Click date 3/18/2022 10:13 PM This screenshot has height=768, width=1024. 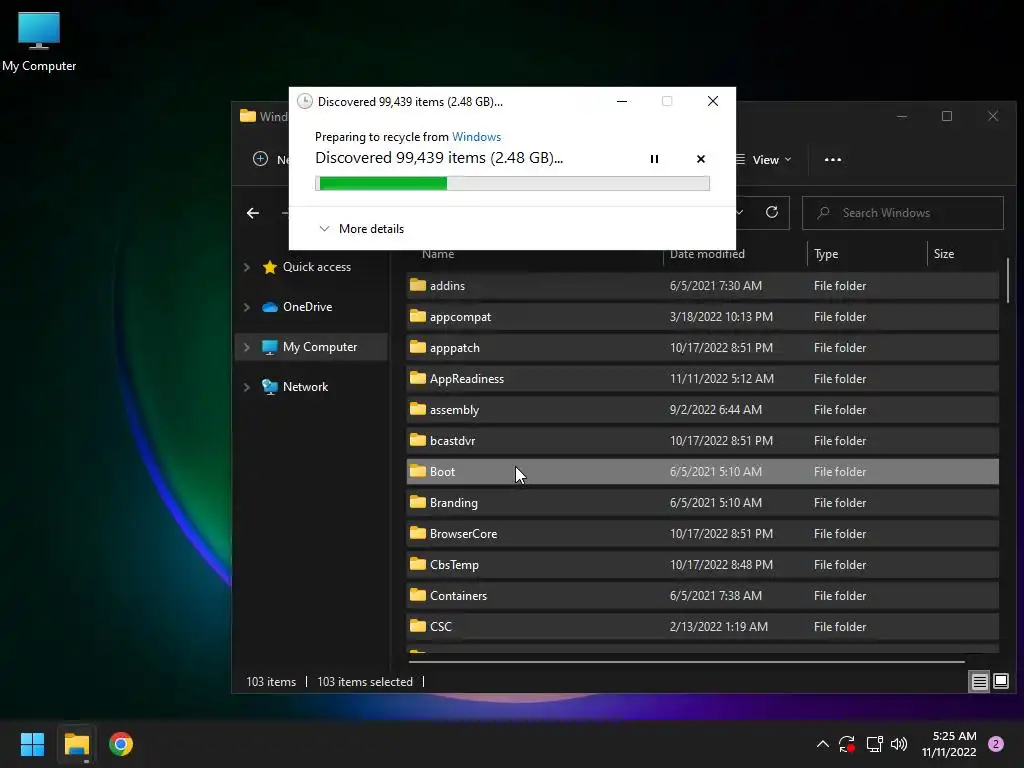coord(721,317)
